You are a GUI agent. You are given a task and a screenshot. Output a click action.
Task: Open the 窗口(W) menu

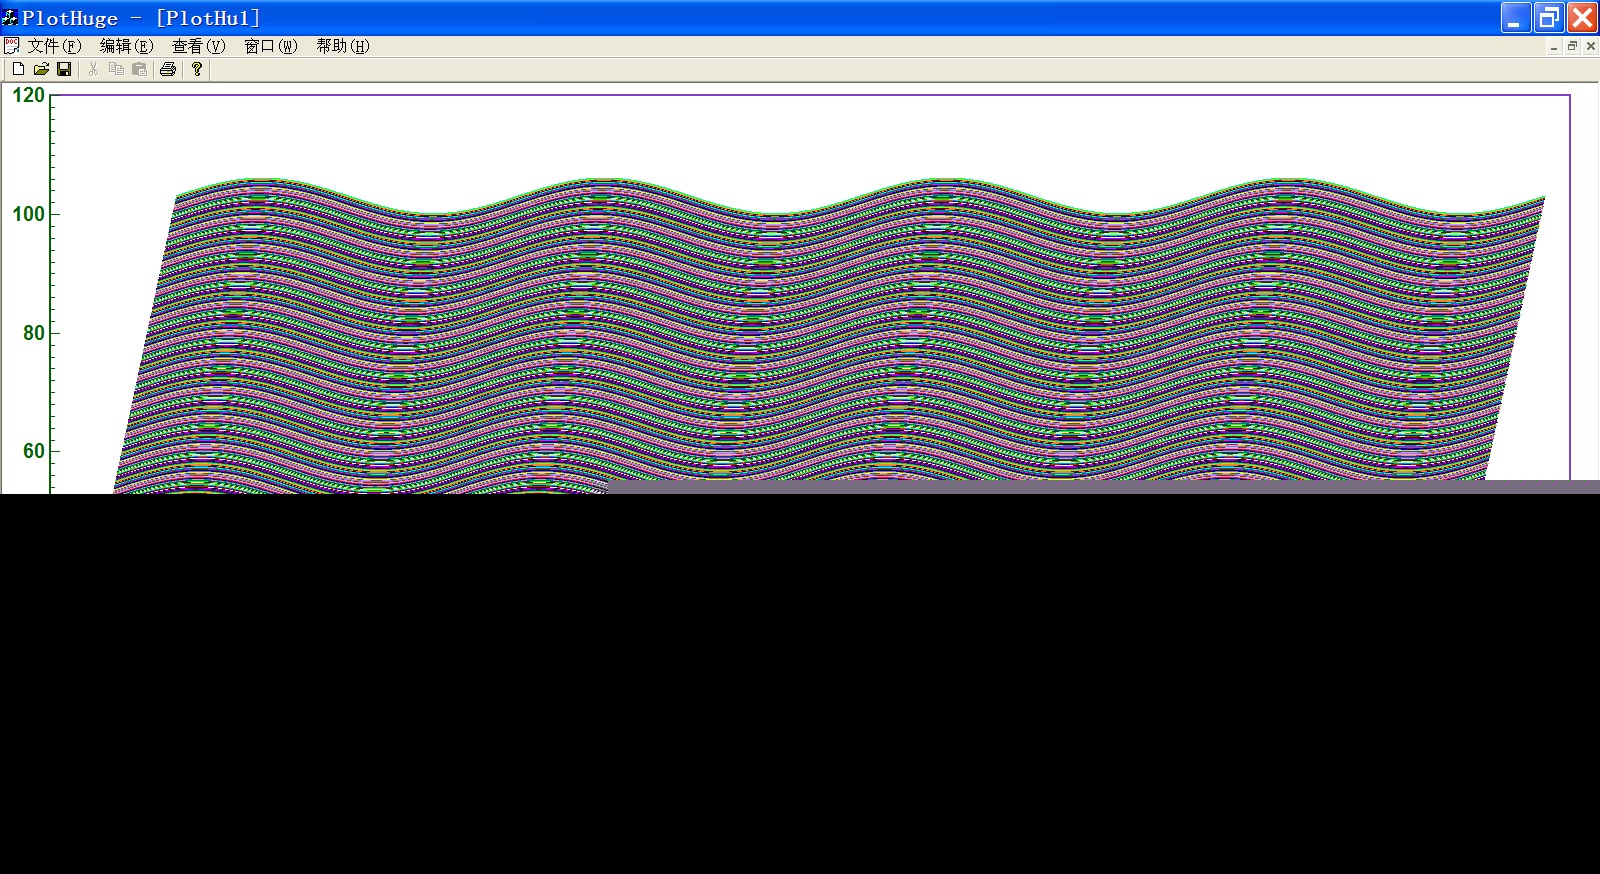(x=270, y=46)
